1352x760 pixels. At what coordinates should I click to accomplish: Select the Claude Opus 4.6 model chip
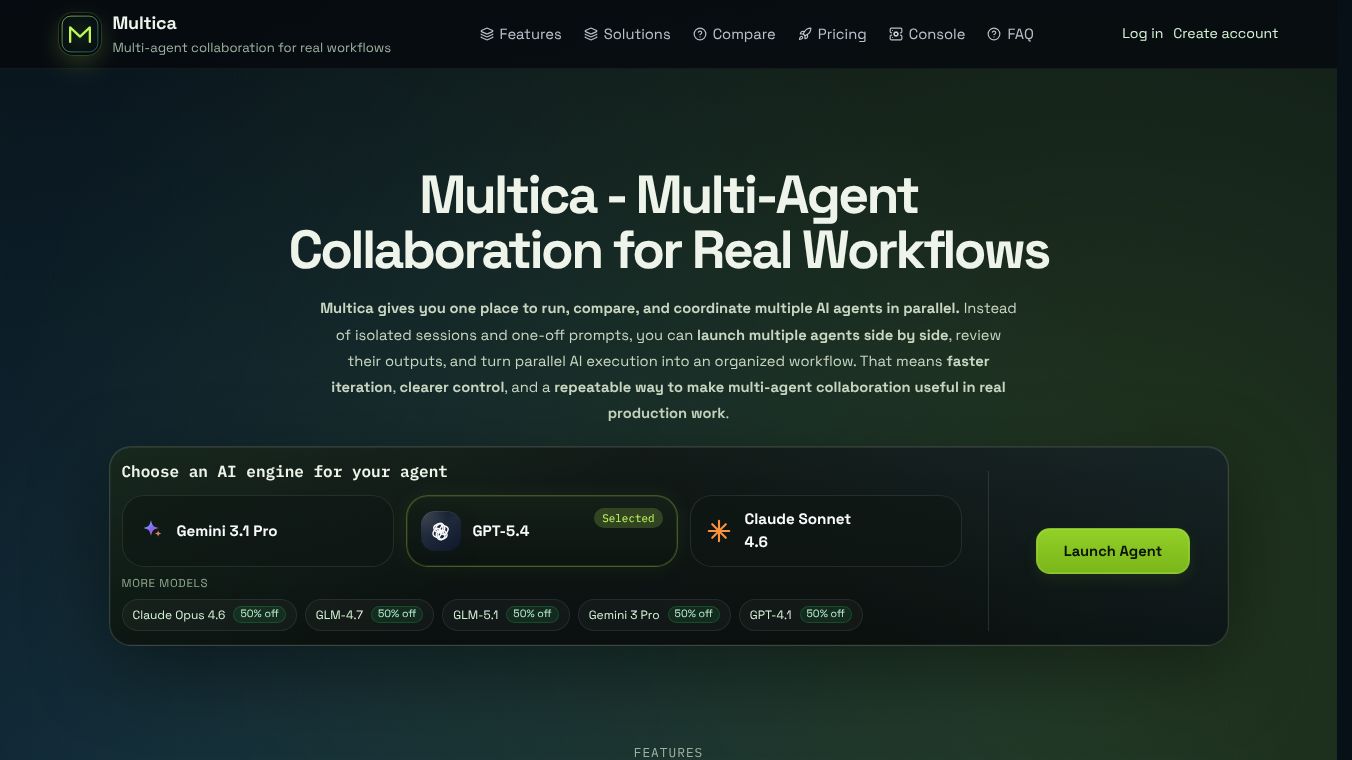coord(209,615)
